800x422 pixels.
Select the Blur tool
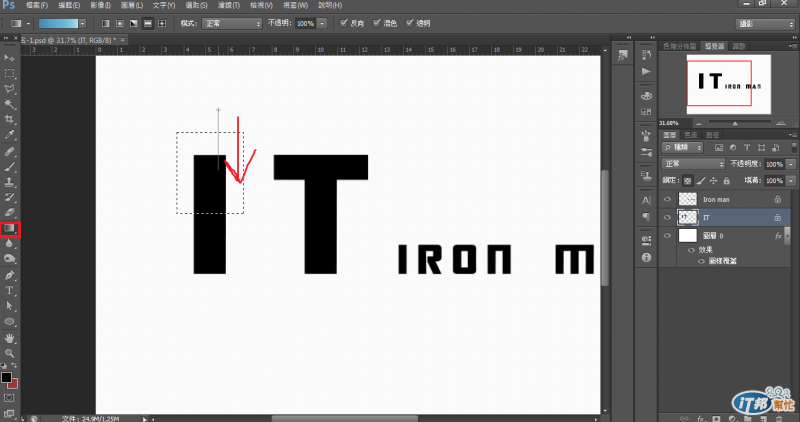click(9, 244)
